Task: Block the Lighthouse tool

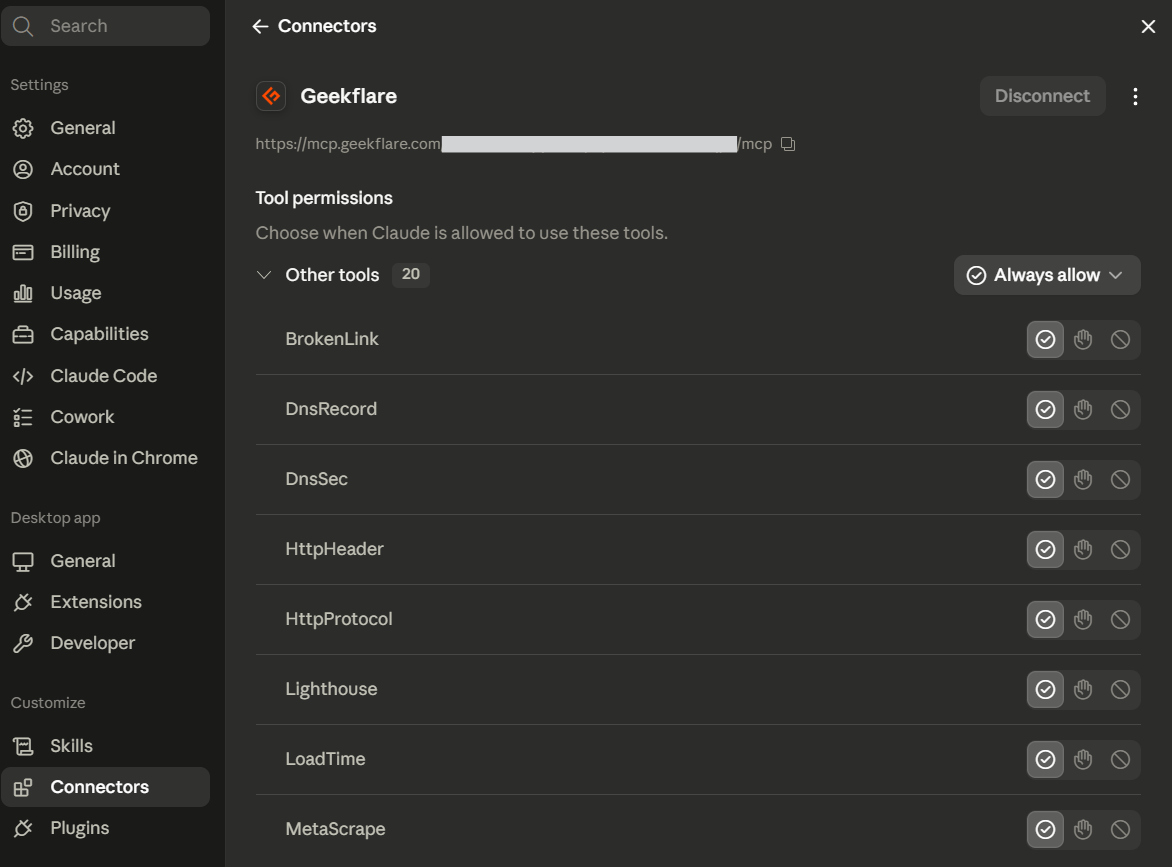Action: coord(1120,689)
